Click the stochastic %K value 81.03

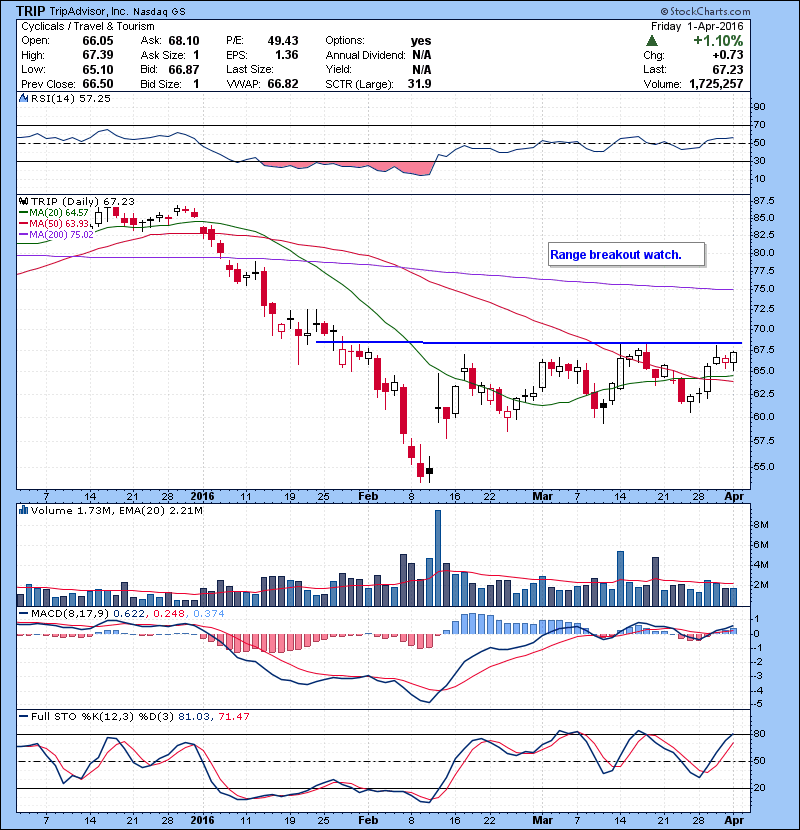pyautogui.click(x=193, y=716)
